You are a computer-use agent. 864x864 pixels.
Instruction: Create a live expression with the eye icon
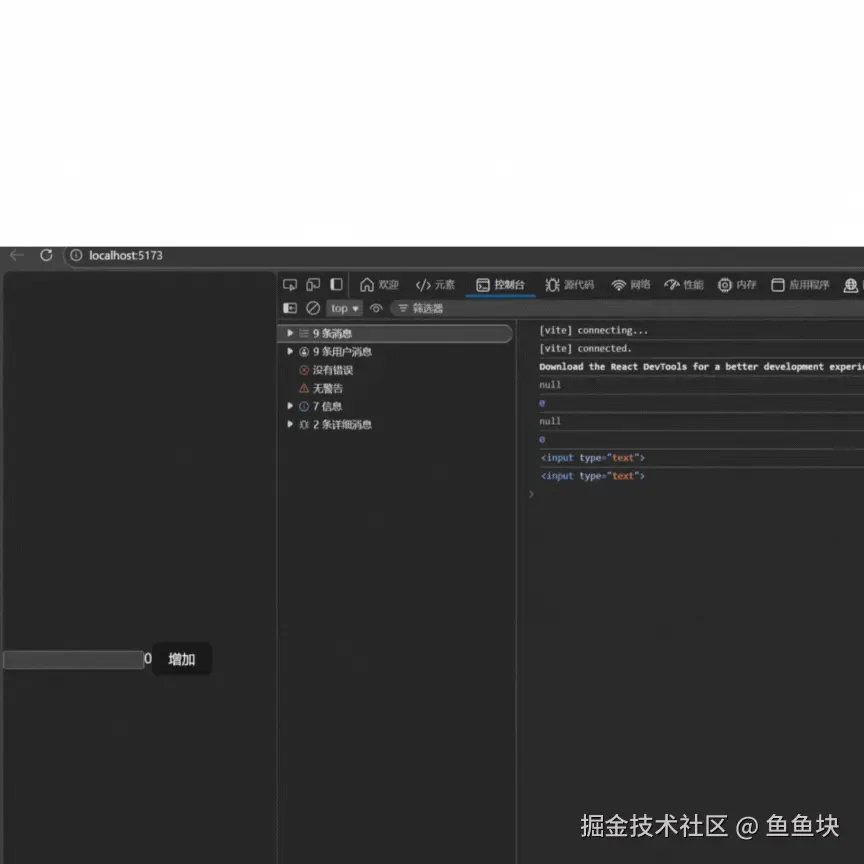point(376,308)
